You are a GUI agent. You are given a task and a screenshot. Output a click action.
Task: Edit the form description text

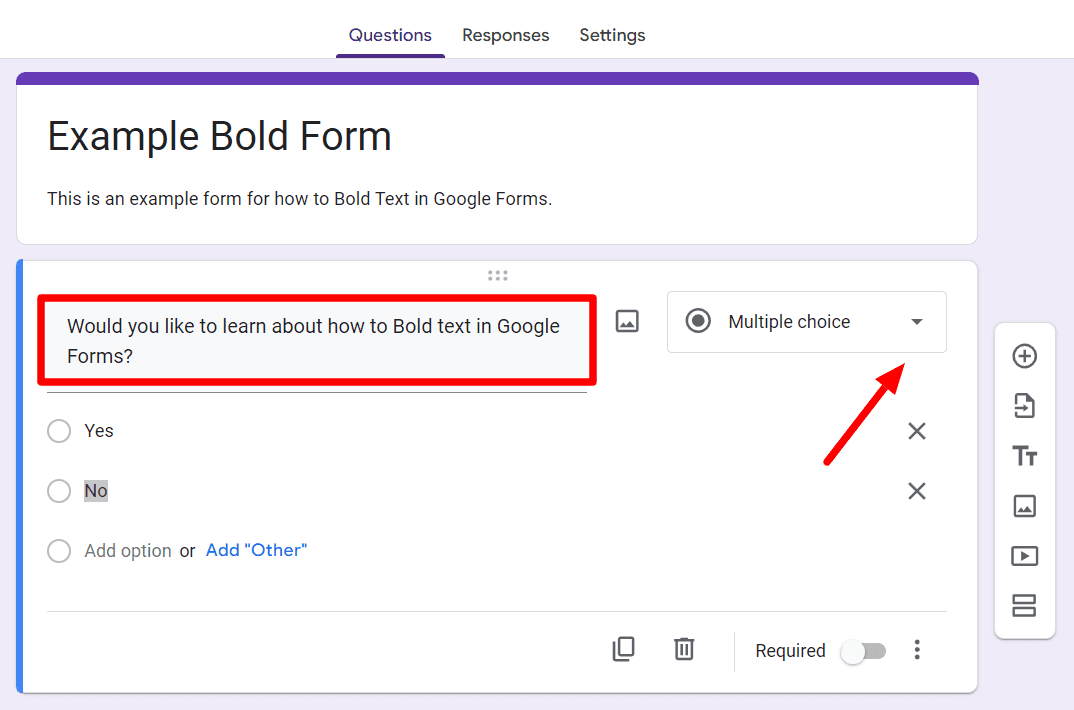click(x=299, y=199)
